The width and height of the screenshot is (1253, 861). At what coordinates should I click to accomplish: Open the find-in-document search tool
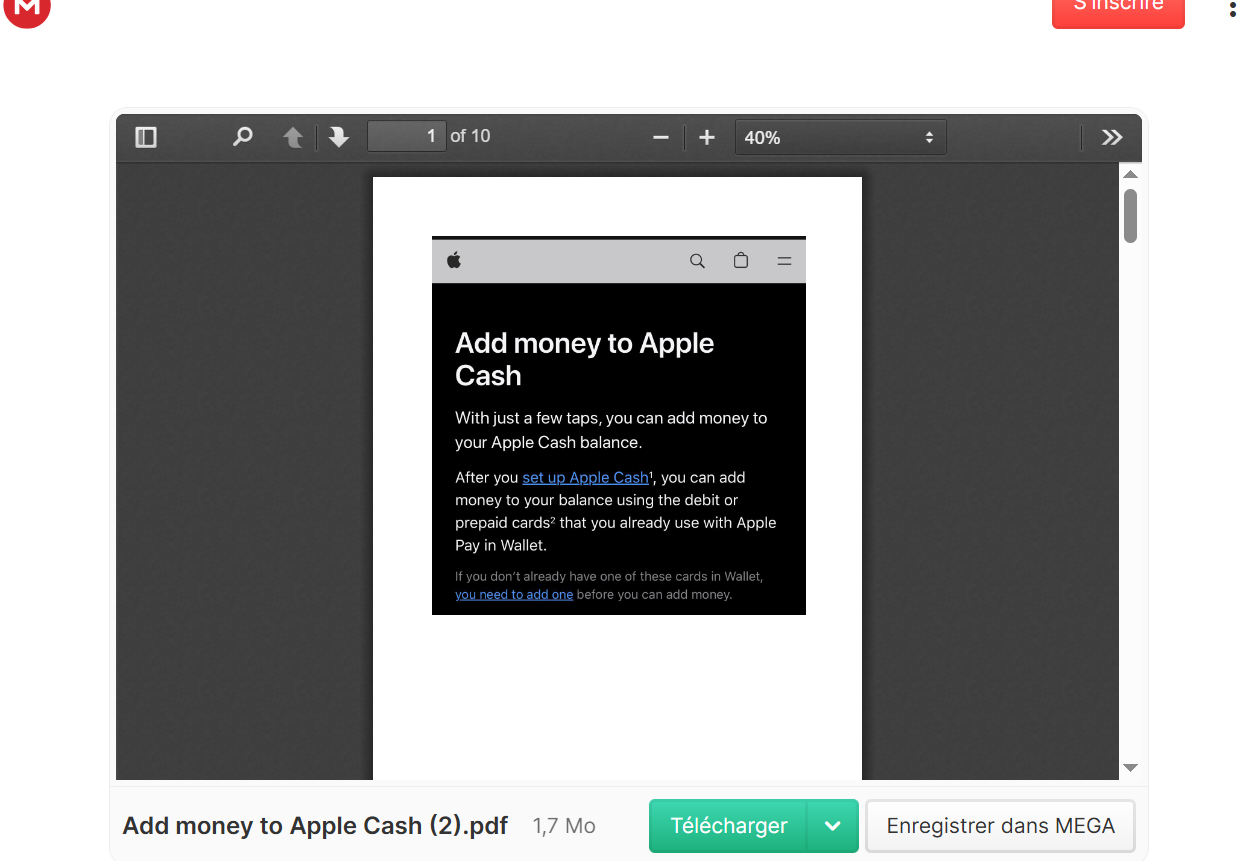click(x=242, y=137)
